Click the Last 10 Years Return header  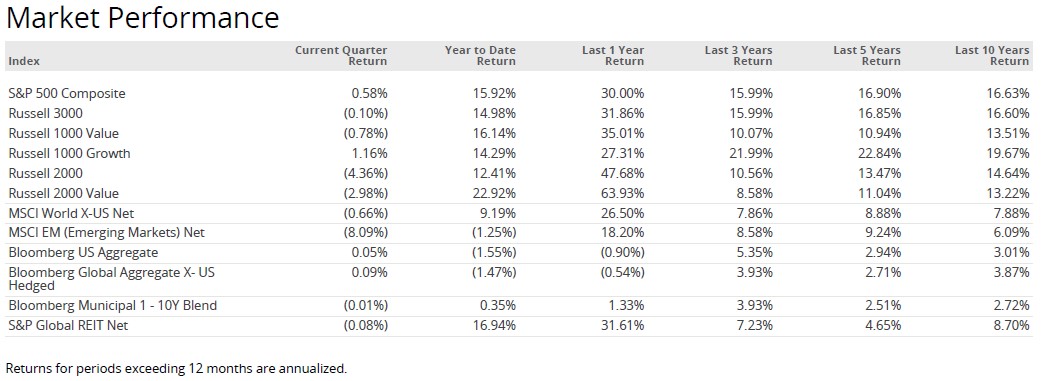(992, 56)
